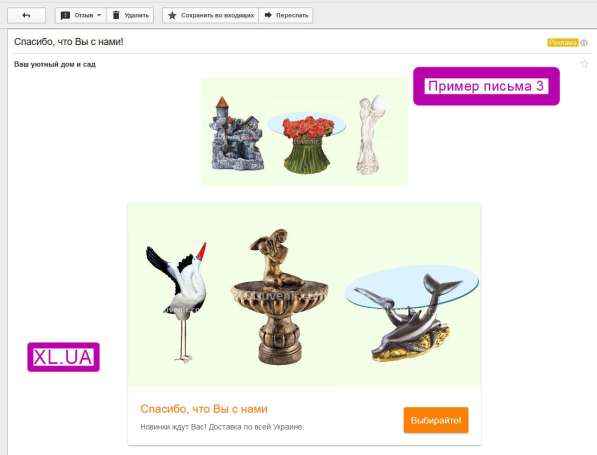Click the bronze fountain image
597x455 pixels.
pyautogui.click(x=279, y=297)
